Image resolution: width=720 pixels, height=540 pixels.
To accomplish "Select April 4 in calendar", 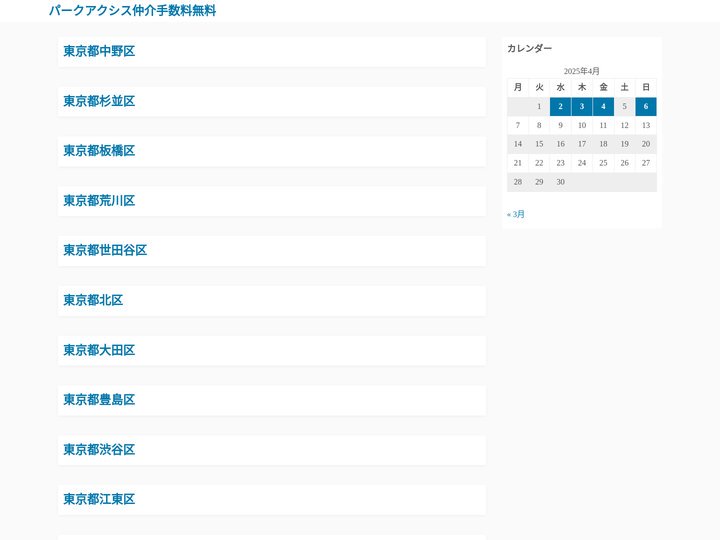I will pyautogui.click(x=603, y=107).
